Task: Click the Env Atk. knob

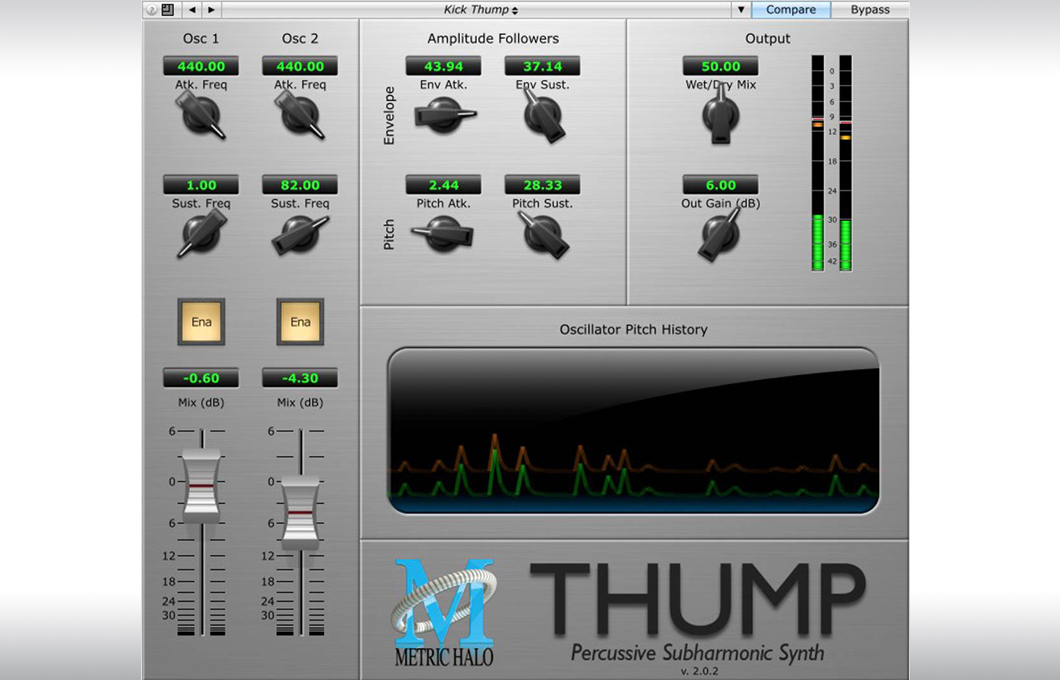Action: coord(443,115)
